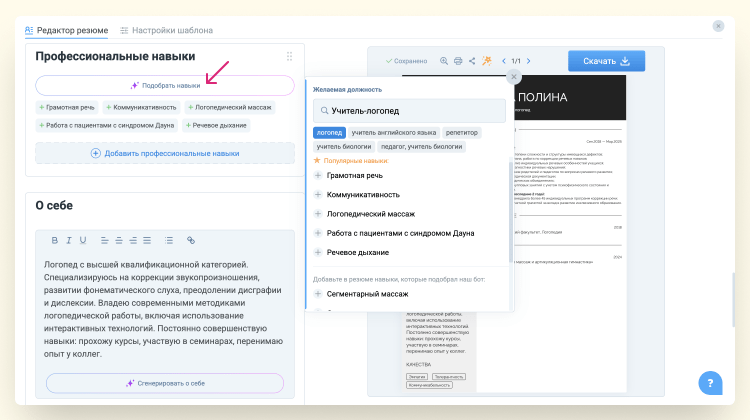The width and height of the screenshot is (750, 420).
Task: Click the Сохранено status label
Action: [x=406, y=61]
